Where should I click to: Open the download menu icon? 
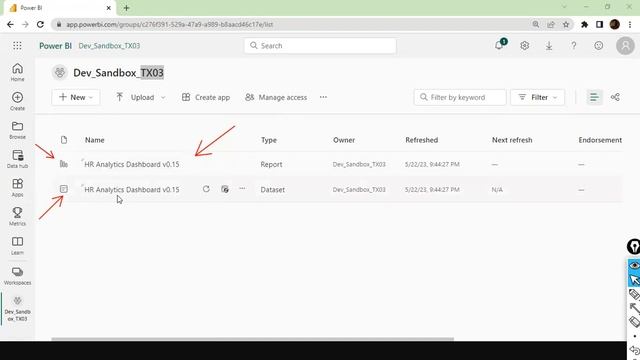549,46
